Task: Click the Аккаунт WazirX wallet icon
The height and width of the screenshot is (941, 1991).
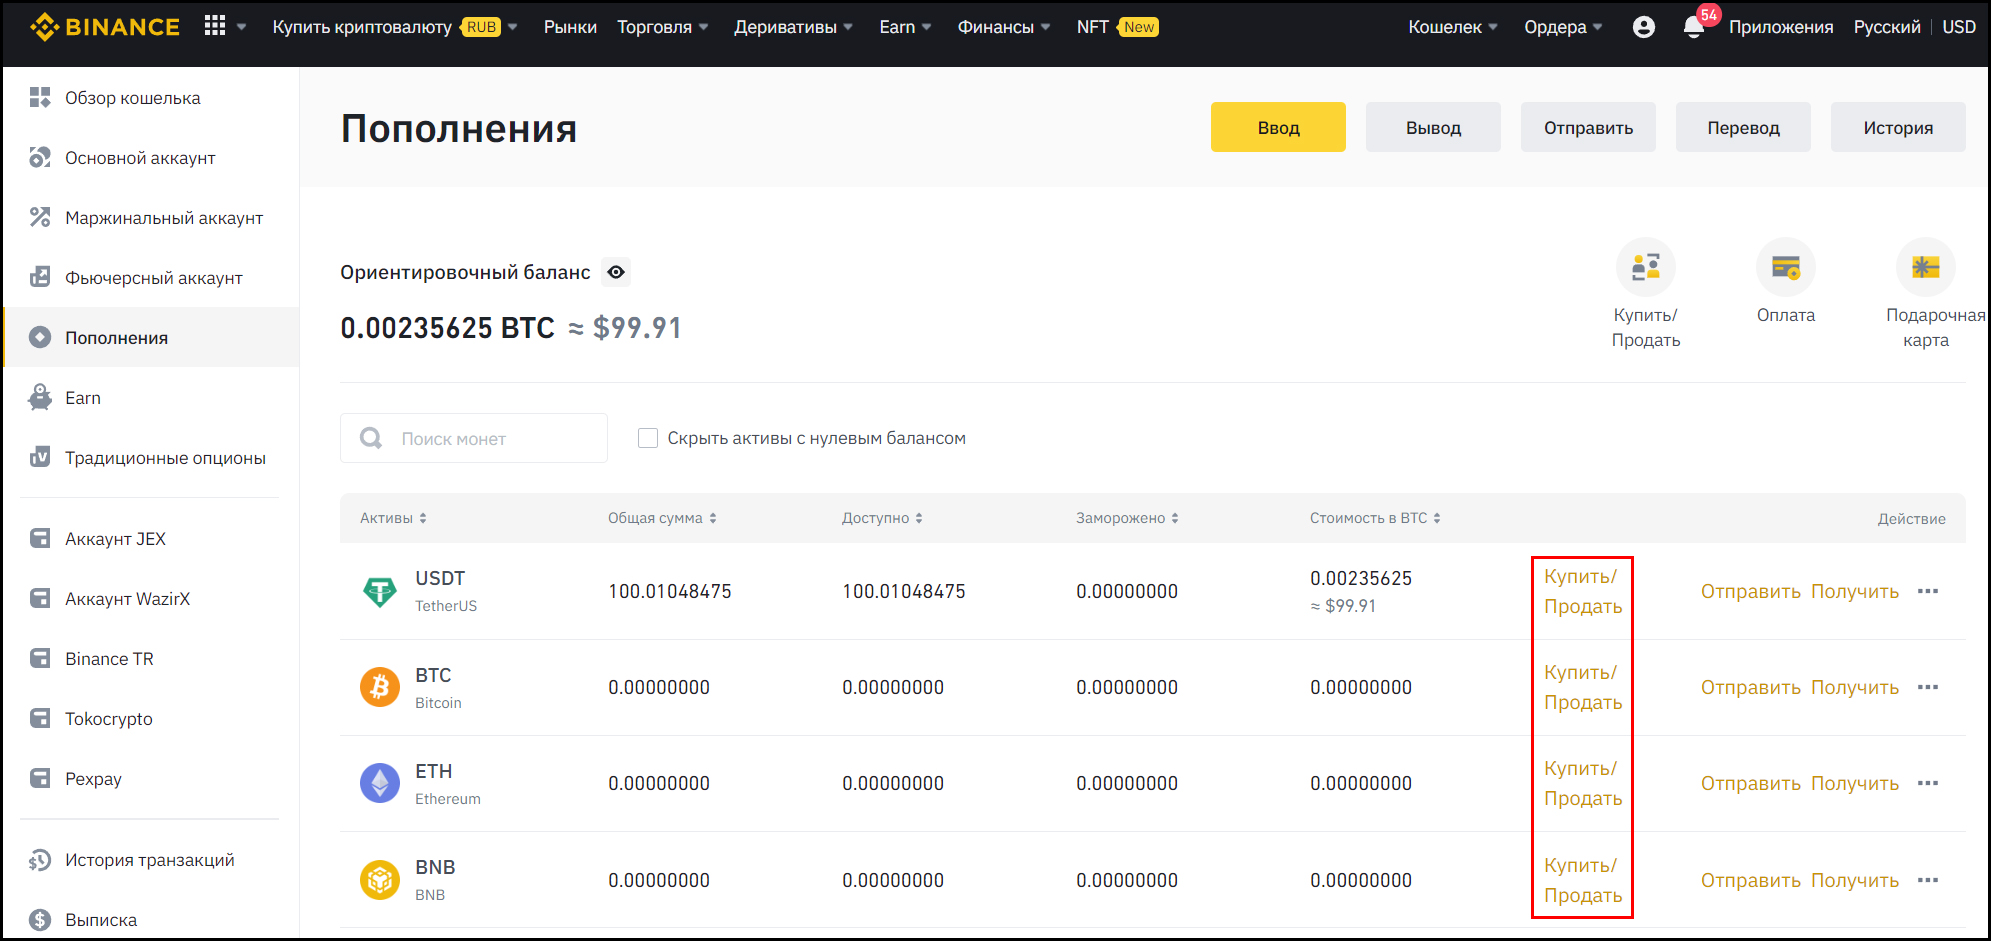Action: click(40, 598)
